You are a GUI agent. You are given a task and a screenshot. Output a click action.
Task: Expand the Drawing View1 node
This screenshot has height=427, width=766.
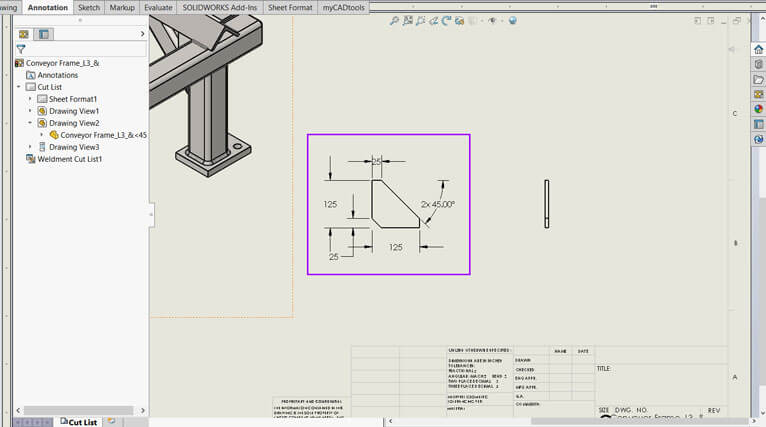30,111
